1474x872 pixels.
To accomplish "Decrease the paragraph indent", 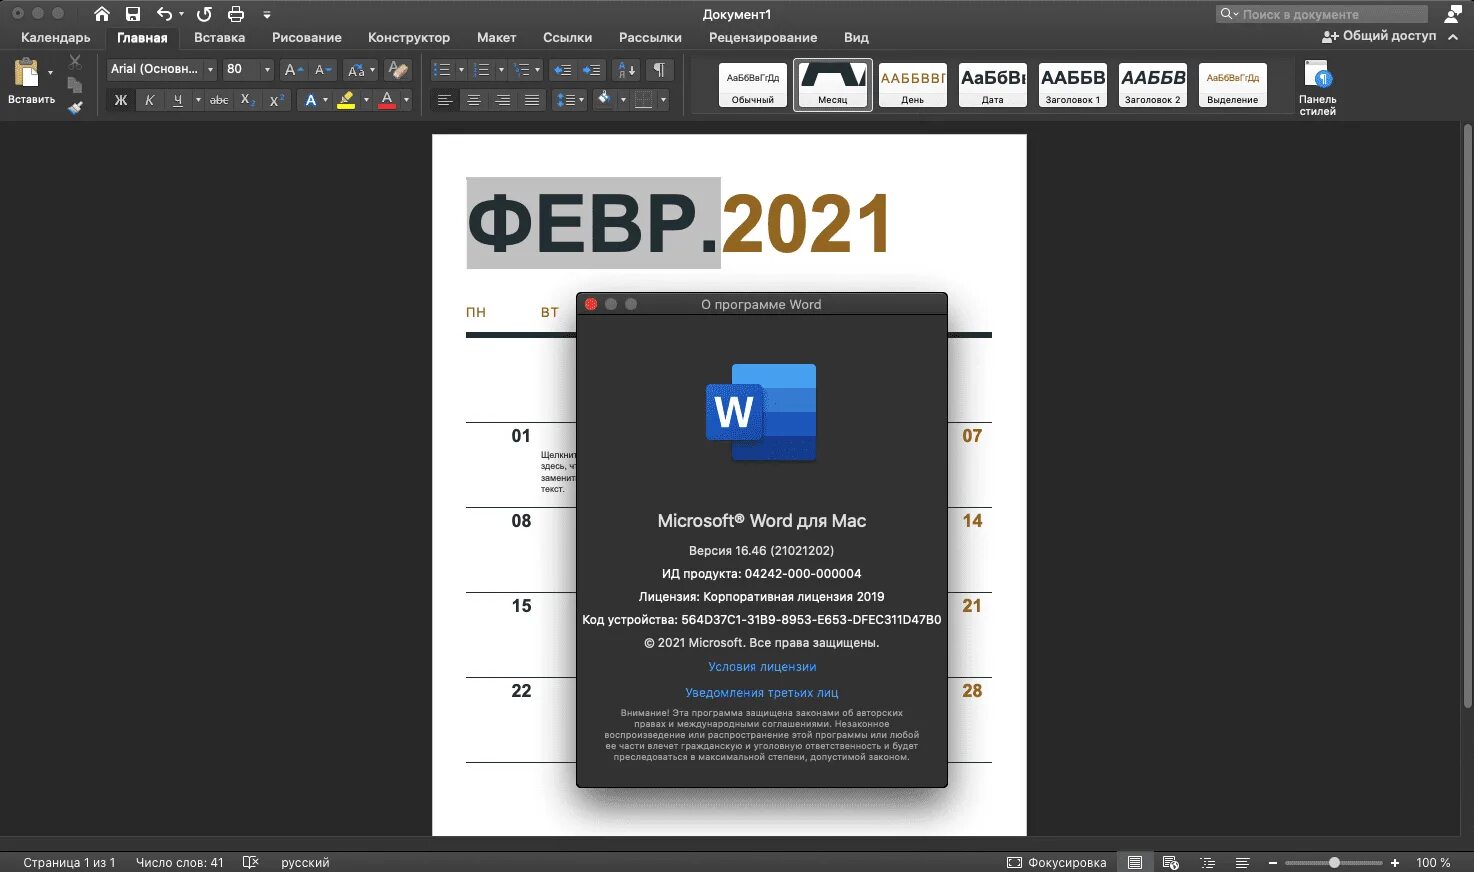I will [x=563, y=70].
